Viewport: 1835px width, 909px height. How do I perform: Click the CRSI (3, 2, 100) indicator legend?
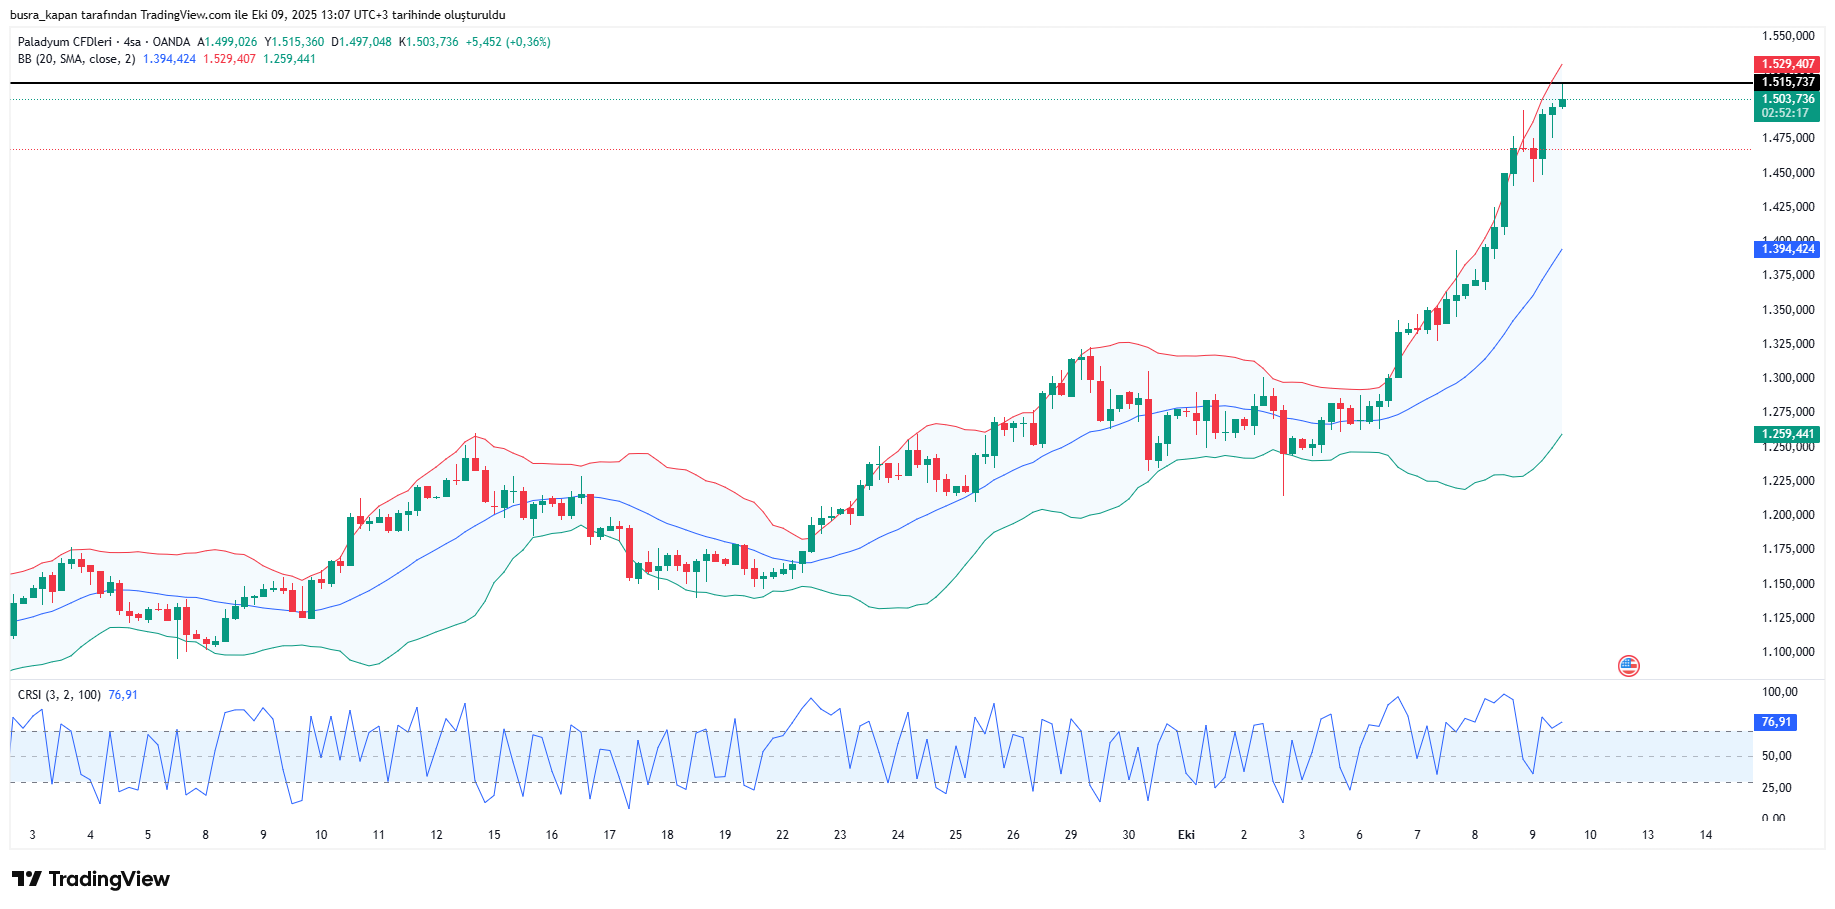pos(59,695)
